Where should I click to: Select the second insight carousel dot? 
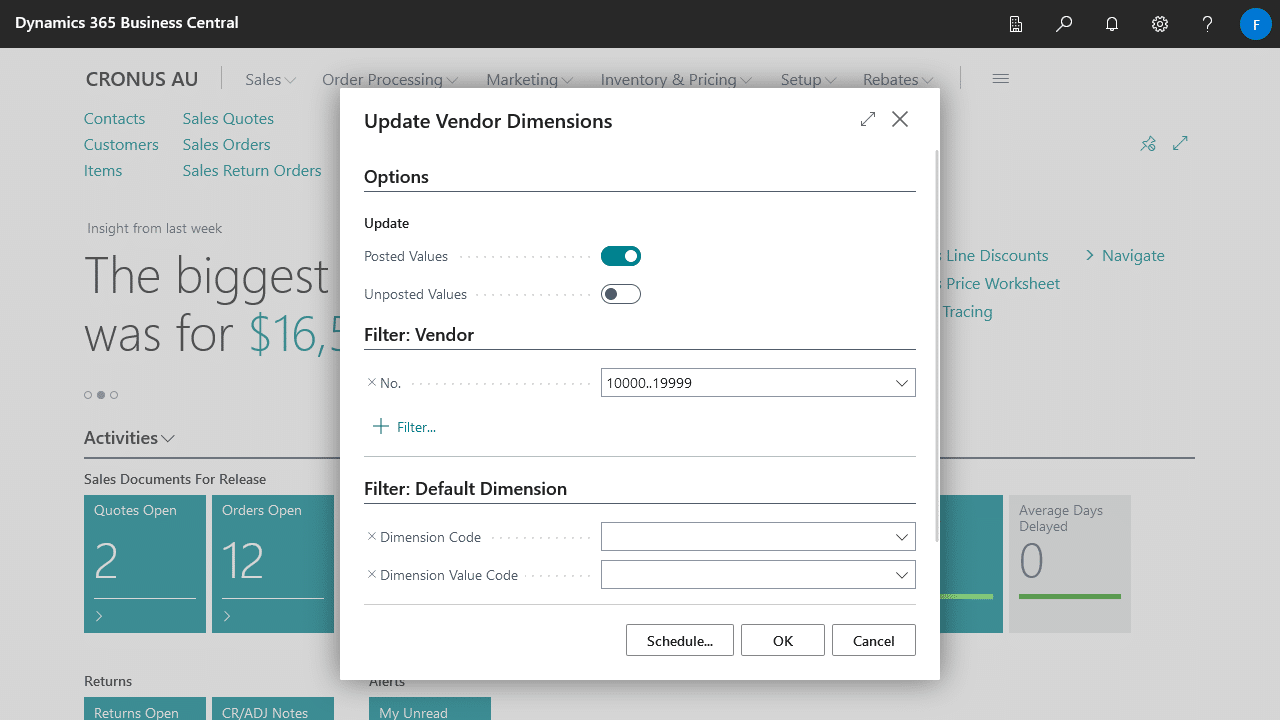pos(101,395)
